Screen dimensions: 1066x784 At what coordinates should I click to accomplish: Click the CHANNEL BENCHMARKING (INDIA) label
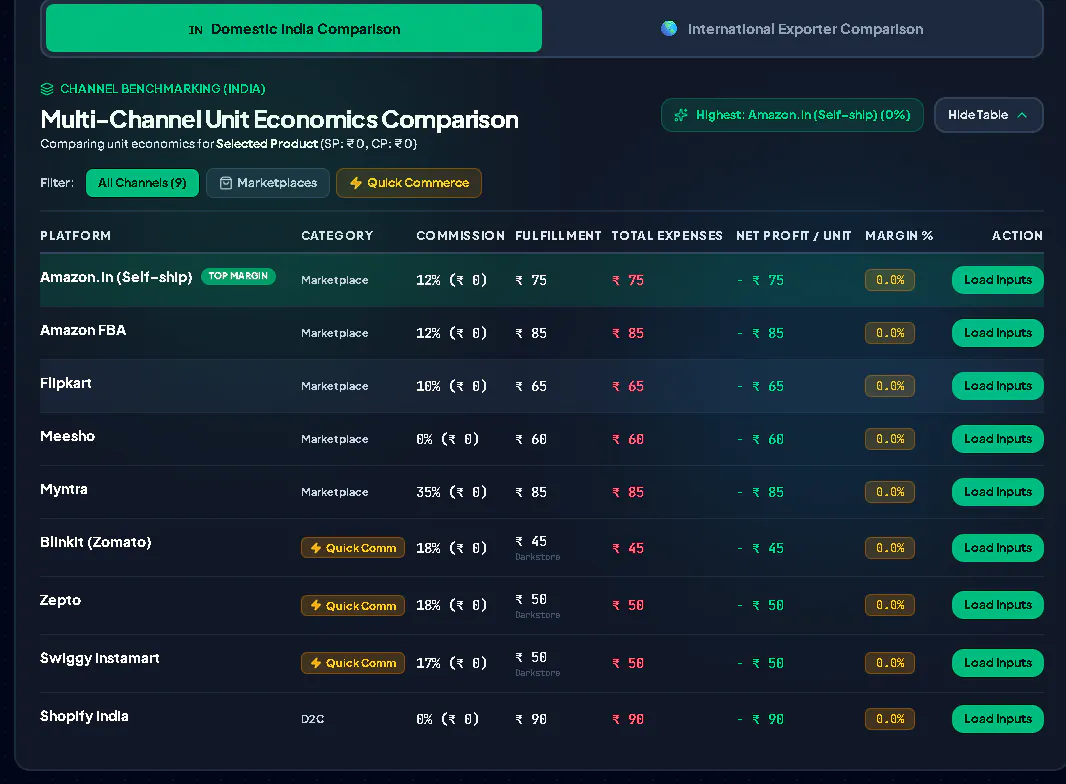pyautogui.click(x=162, y=89)
